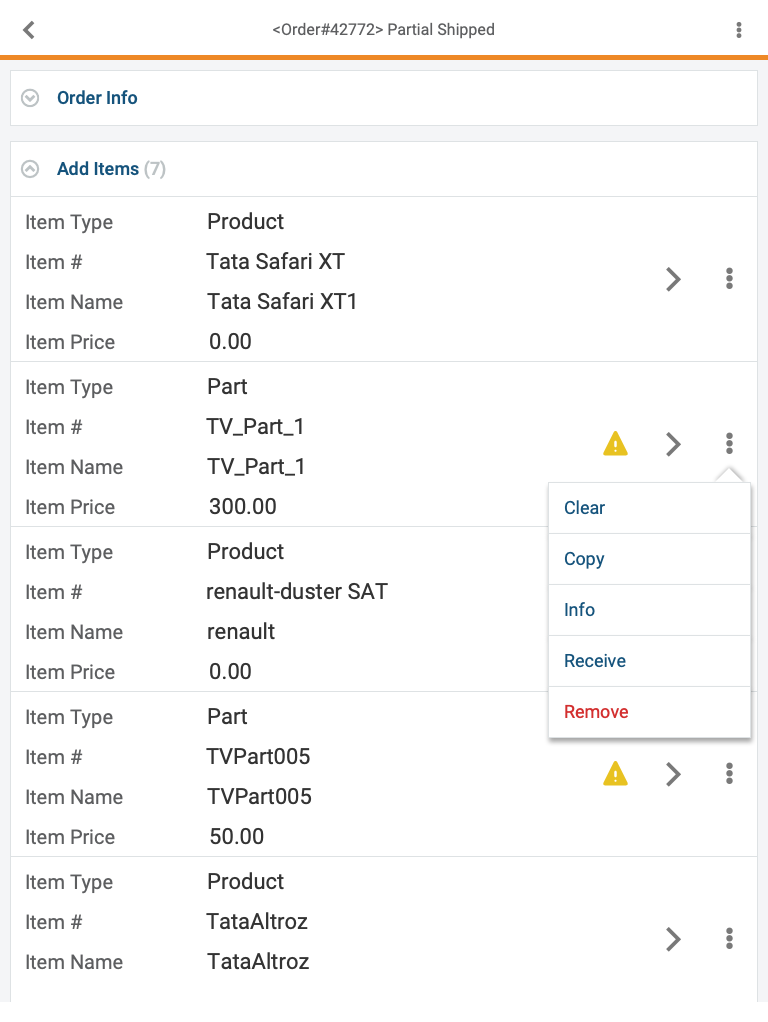Open TataAltroz item details chevron
The width and height of the screenshot is (768, 1022).
coord(673,939)
